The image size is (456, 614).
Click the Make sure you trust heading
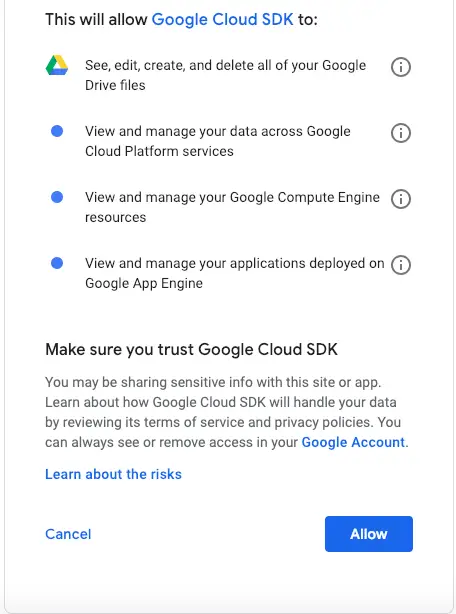[191, 349]
